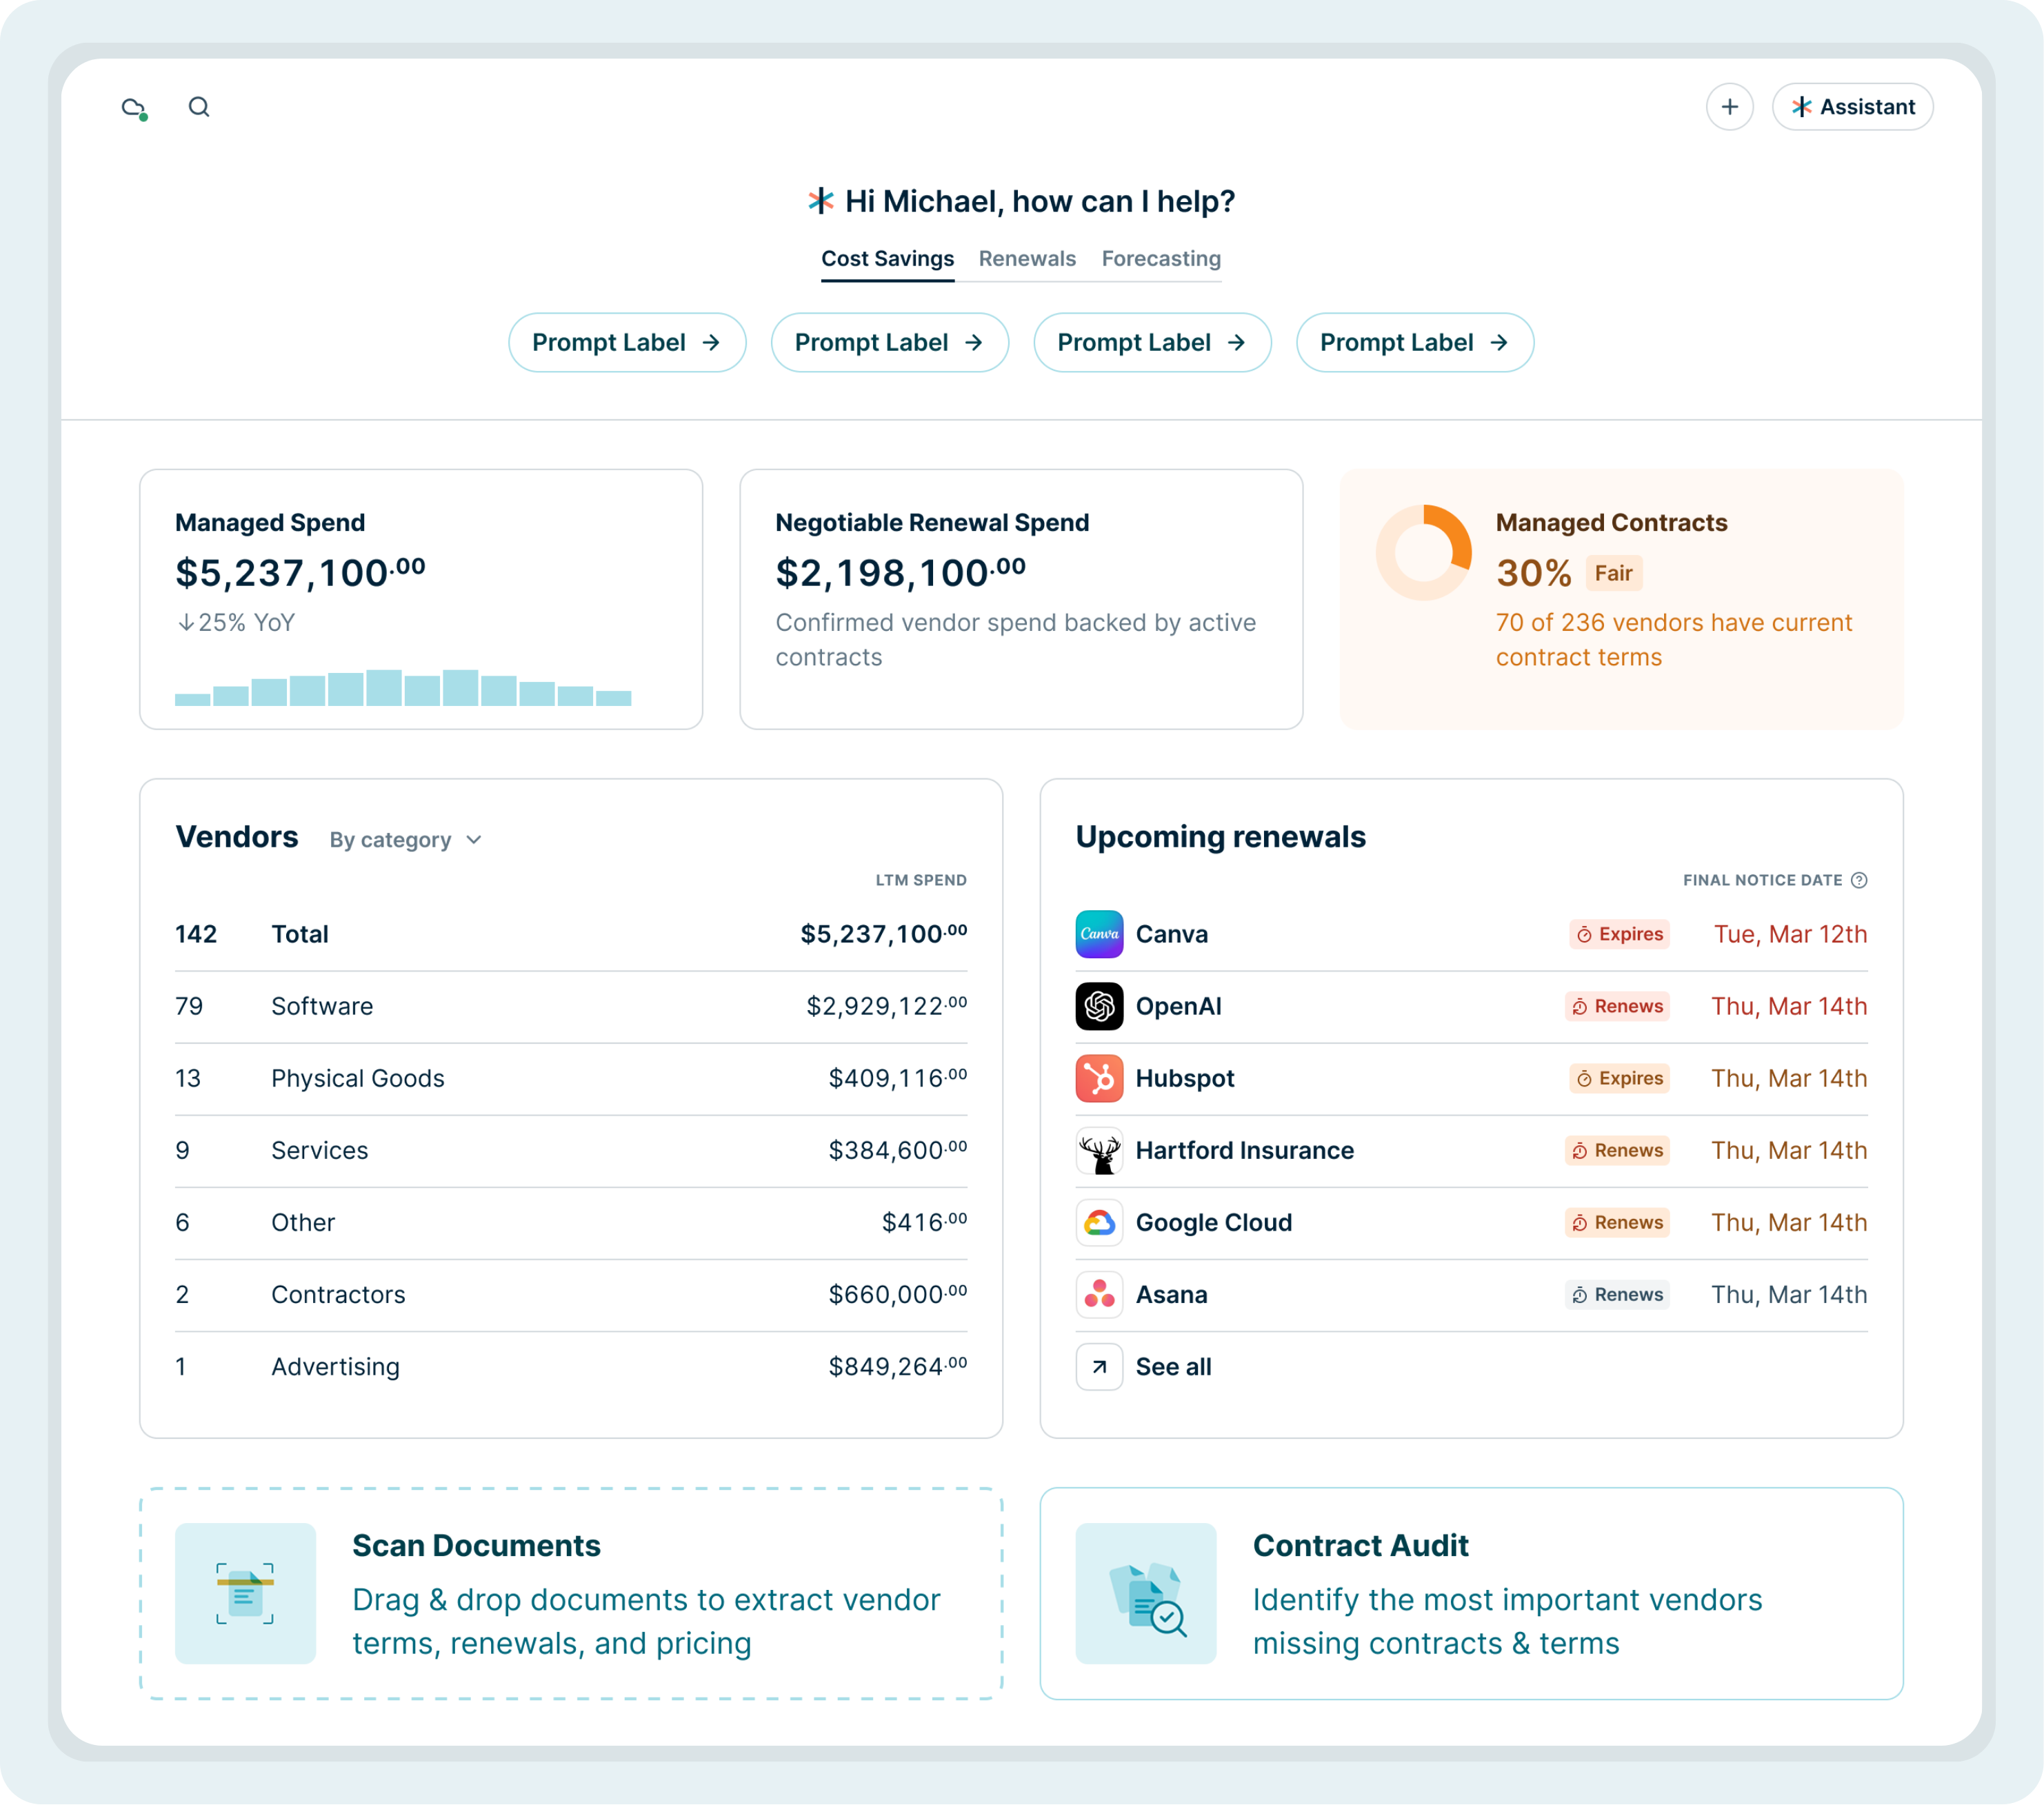Select the Physical Goods category row
This screenshot has height=1805, width=2044.
coord(571,1078)
